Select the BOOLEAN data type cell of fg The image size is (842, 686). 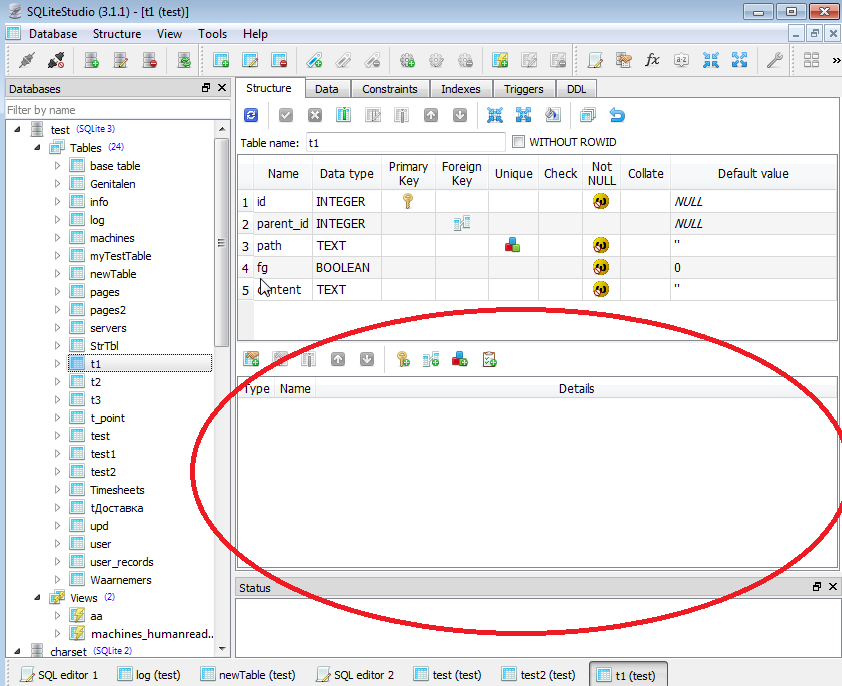click(346, 268)
